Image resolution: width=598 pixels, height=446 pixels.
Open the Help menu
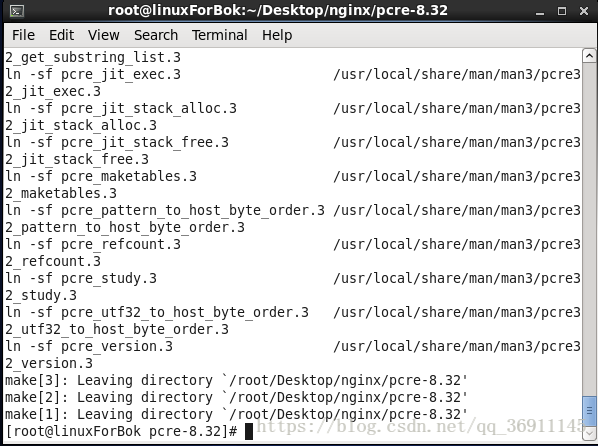pyautogui.click(x=277, y=35)
